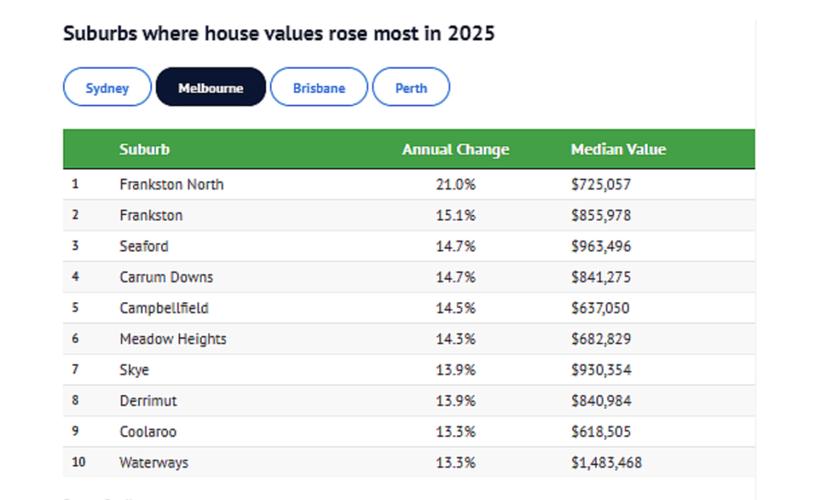Select the Seaford row name
Screen dimensions: 821x500
point(144,246)
